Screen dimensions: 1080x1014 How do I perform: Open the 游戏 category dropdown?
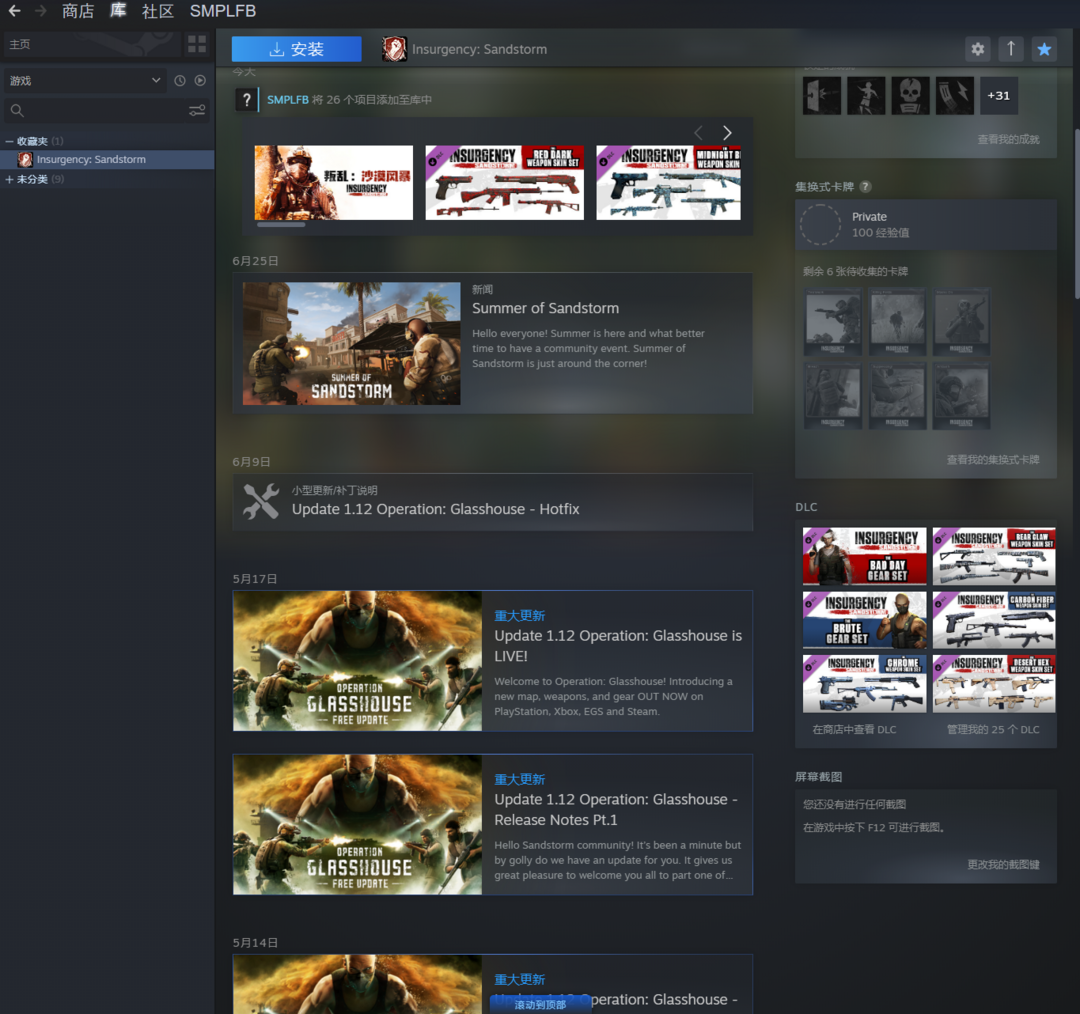pyautogui.click(x=84, y=81)
